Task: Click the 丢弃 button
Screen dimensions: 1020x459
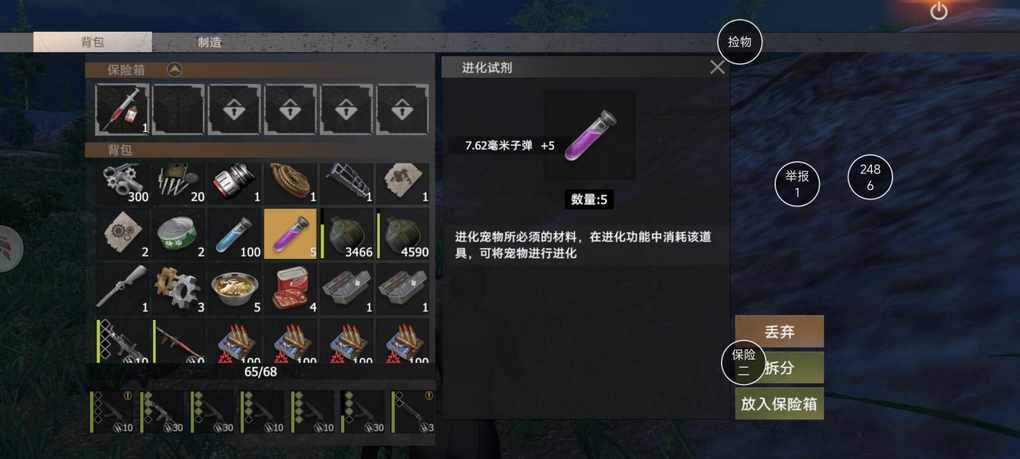Action: click(x=779, y=332)
